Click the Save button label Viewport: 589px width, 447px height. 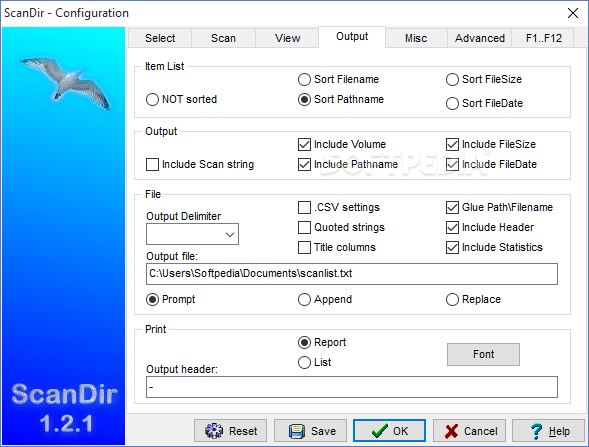tap(323, 431)
